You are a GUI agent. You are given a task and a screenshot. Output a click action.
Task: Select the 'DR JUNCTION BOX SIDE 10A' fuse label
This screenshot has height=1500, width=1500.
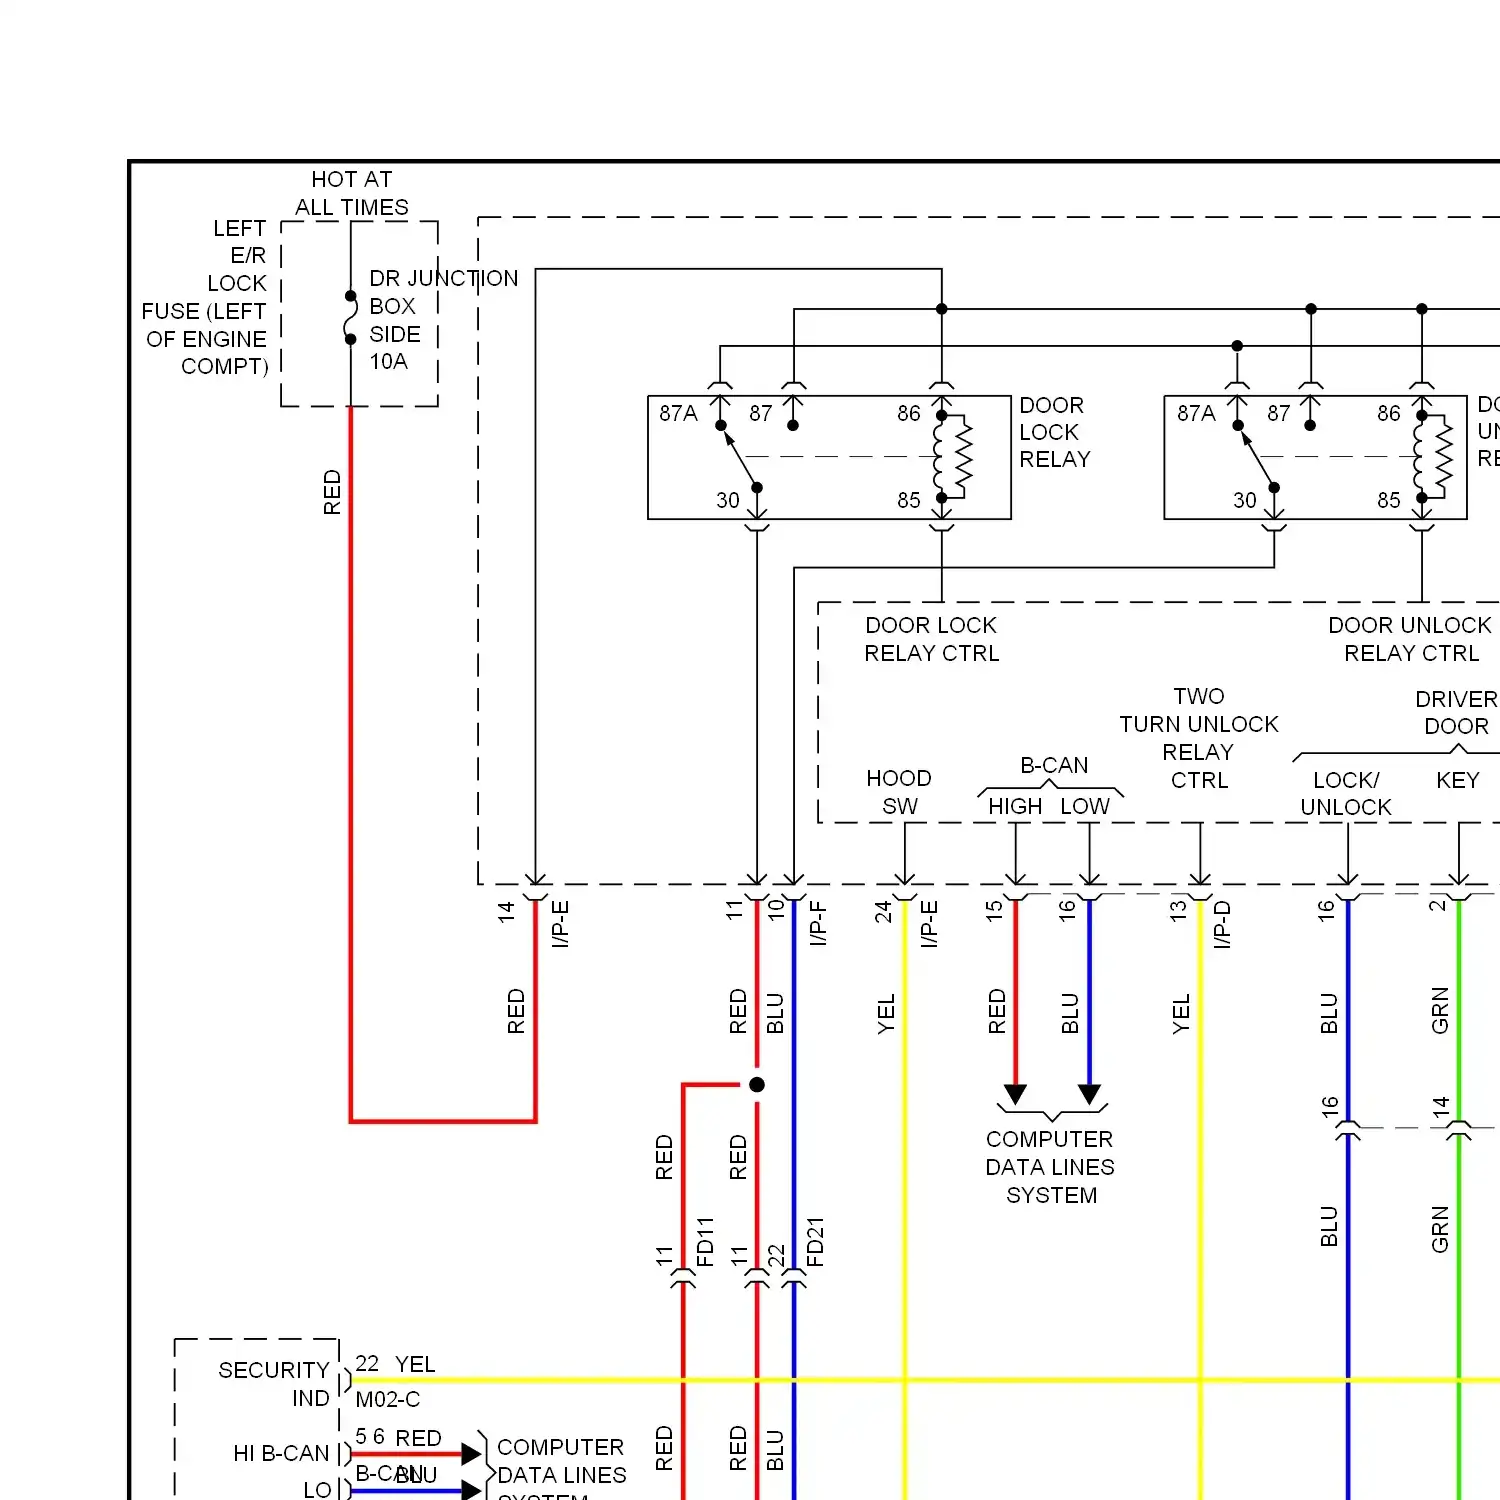tap(444, 320)
